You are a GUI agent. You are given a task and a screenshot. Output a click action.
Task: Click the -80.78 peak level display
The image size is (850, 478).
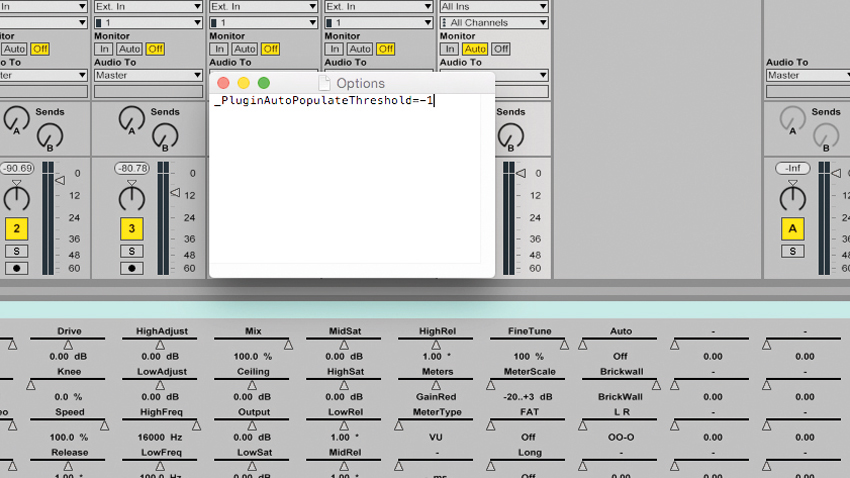132,169
